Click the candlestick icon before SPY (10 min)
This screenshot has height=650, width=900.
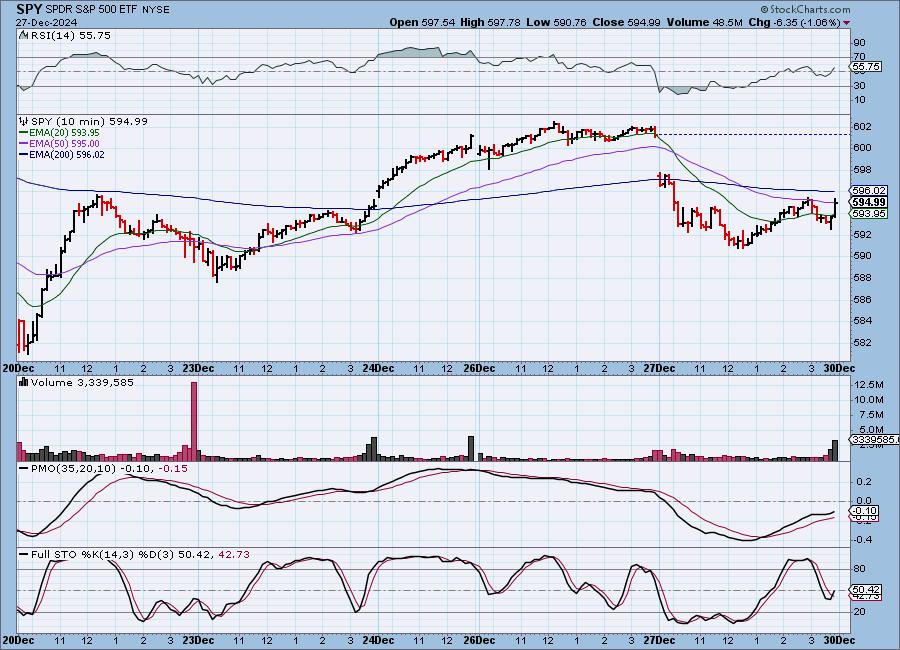coord(24,121)
